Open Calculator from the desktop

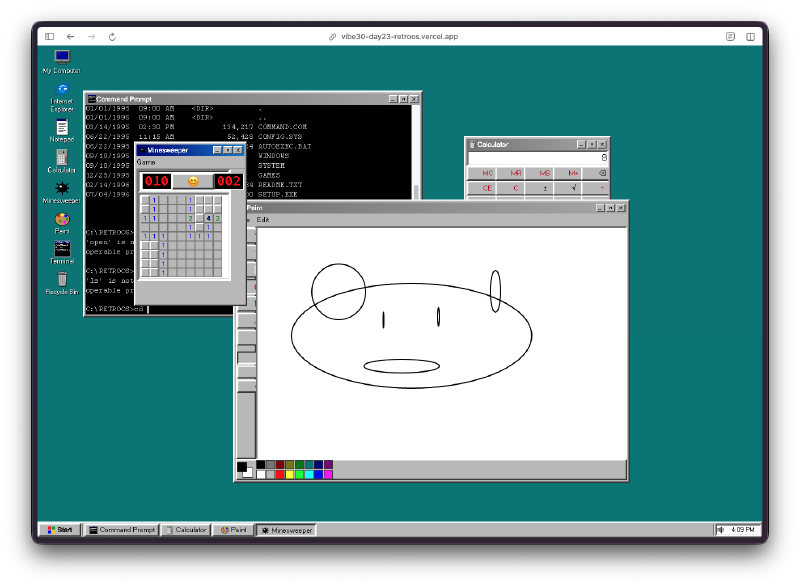[x=61, y=158]
